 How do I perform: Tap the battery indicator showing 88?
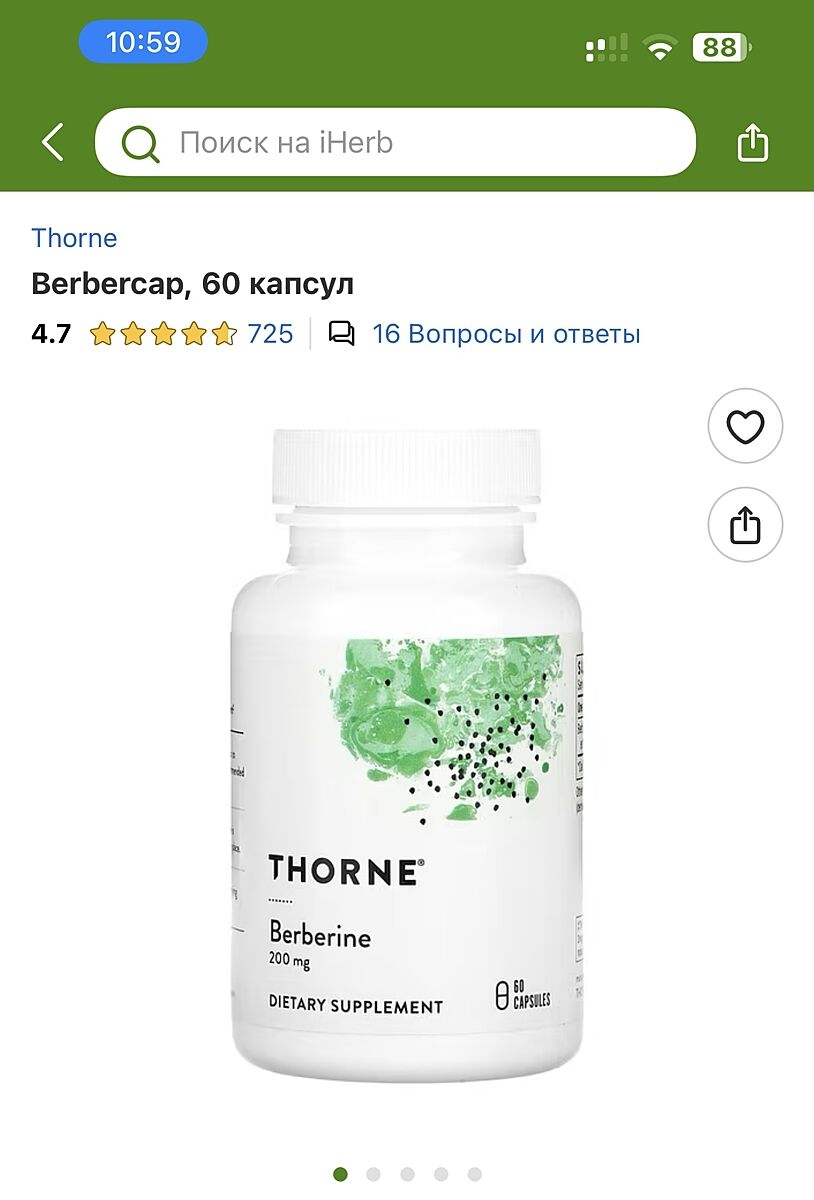coord(722,47)
